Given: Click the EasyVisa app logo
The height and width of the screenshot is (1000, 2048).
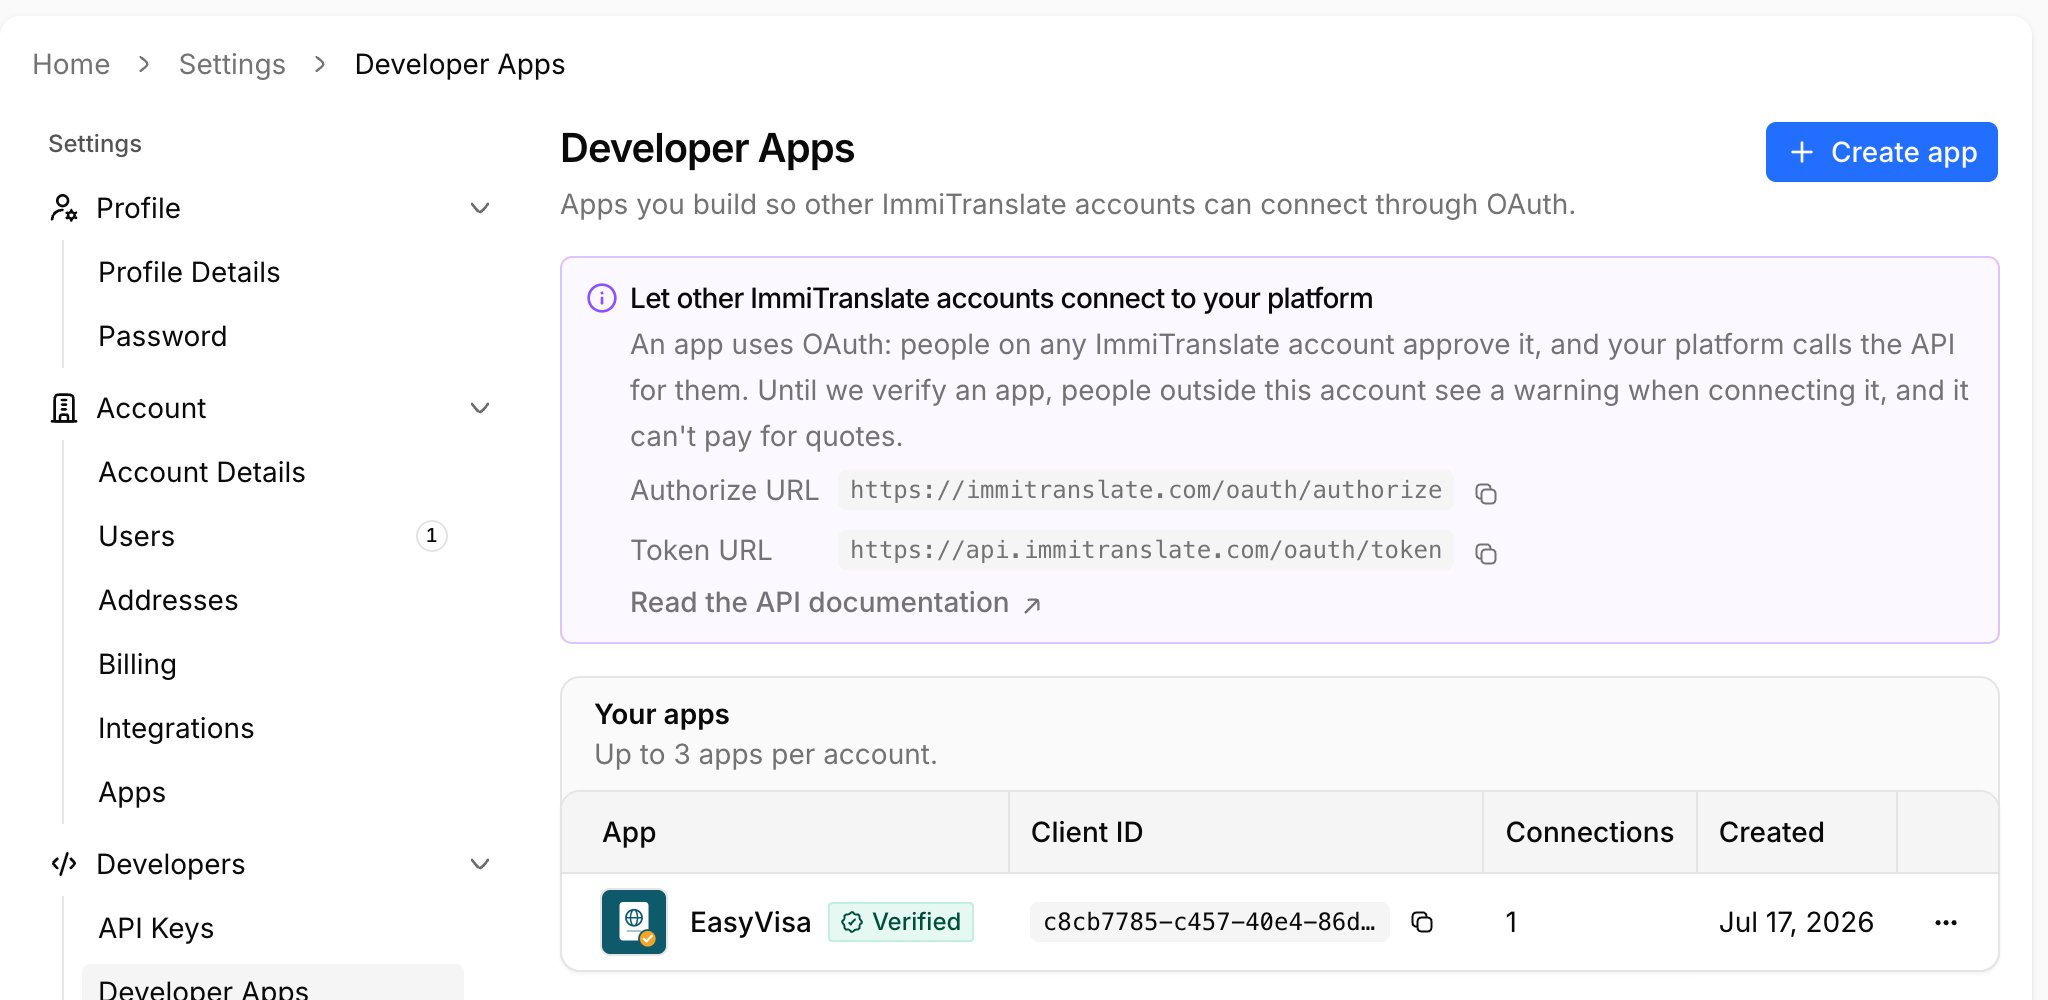Looking at the screenshot, I should point(634,922).
